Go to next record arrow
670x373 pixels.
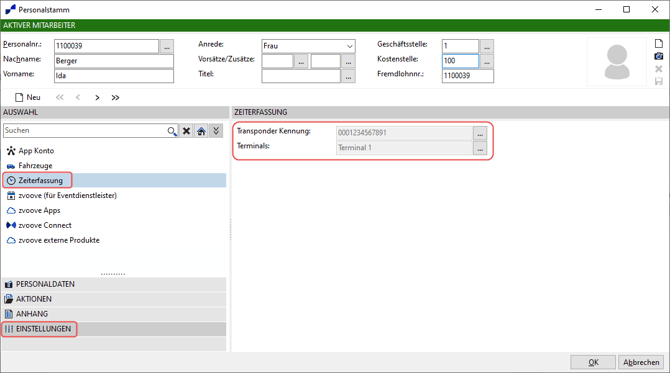97,97
